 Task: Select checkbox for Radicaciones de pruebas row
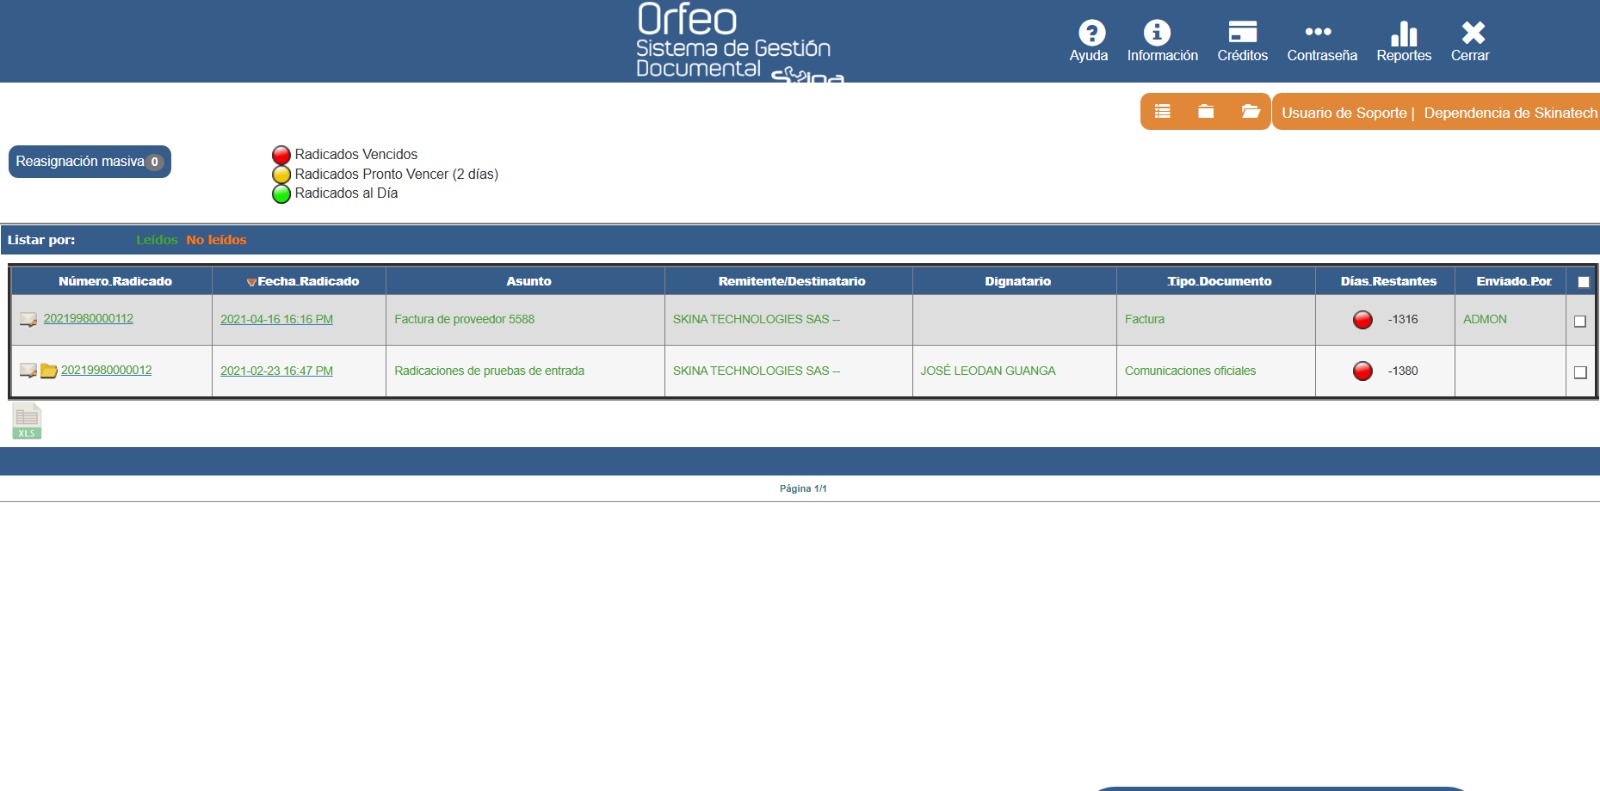(x=1580, y=372)
